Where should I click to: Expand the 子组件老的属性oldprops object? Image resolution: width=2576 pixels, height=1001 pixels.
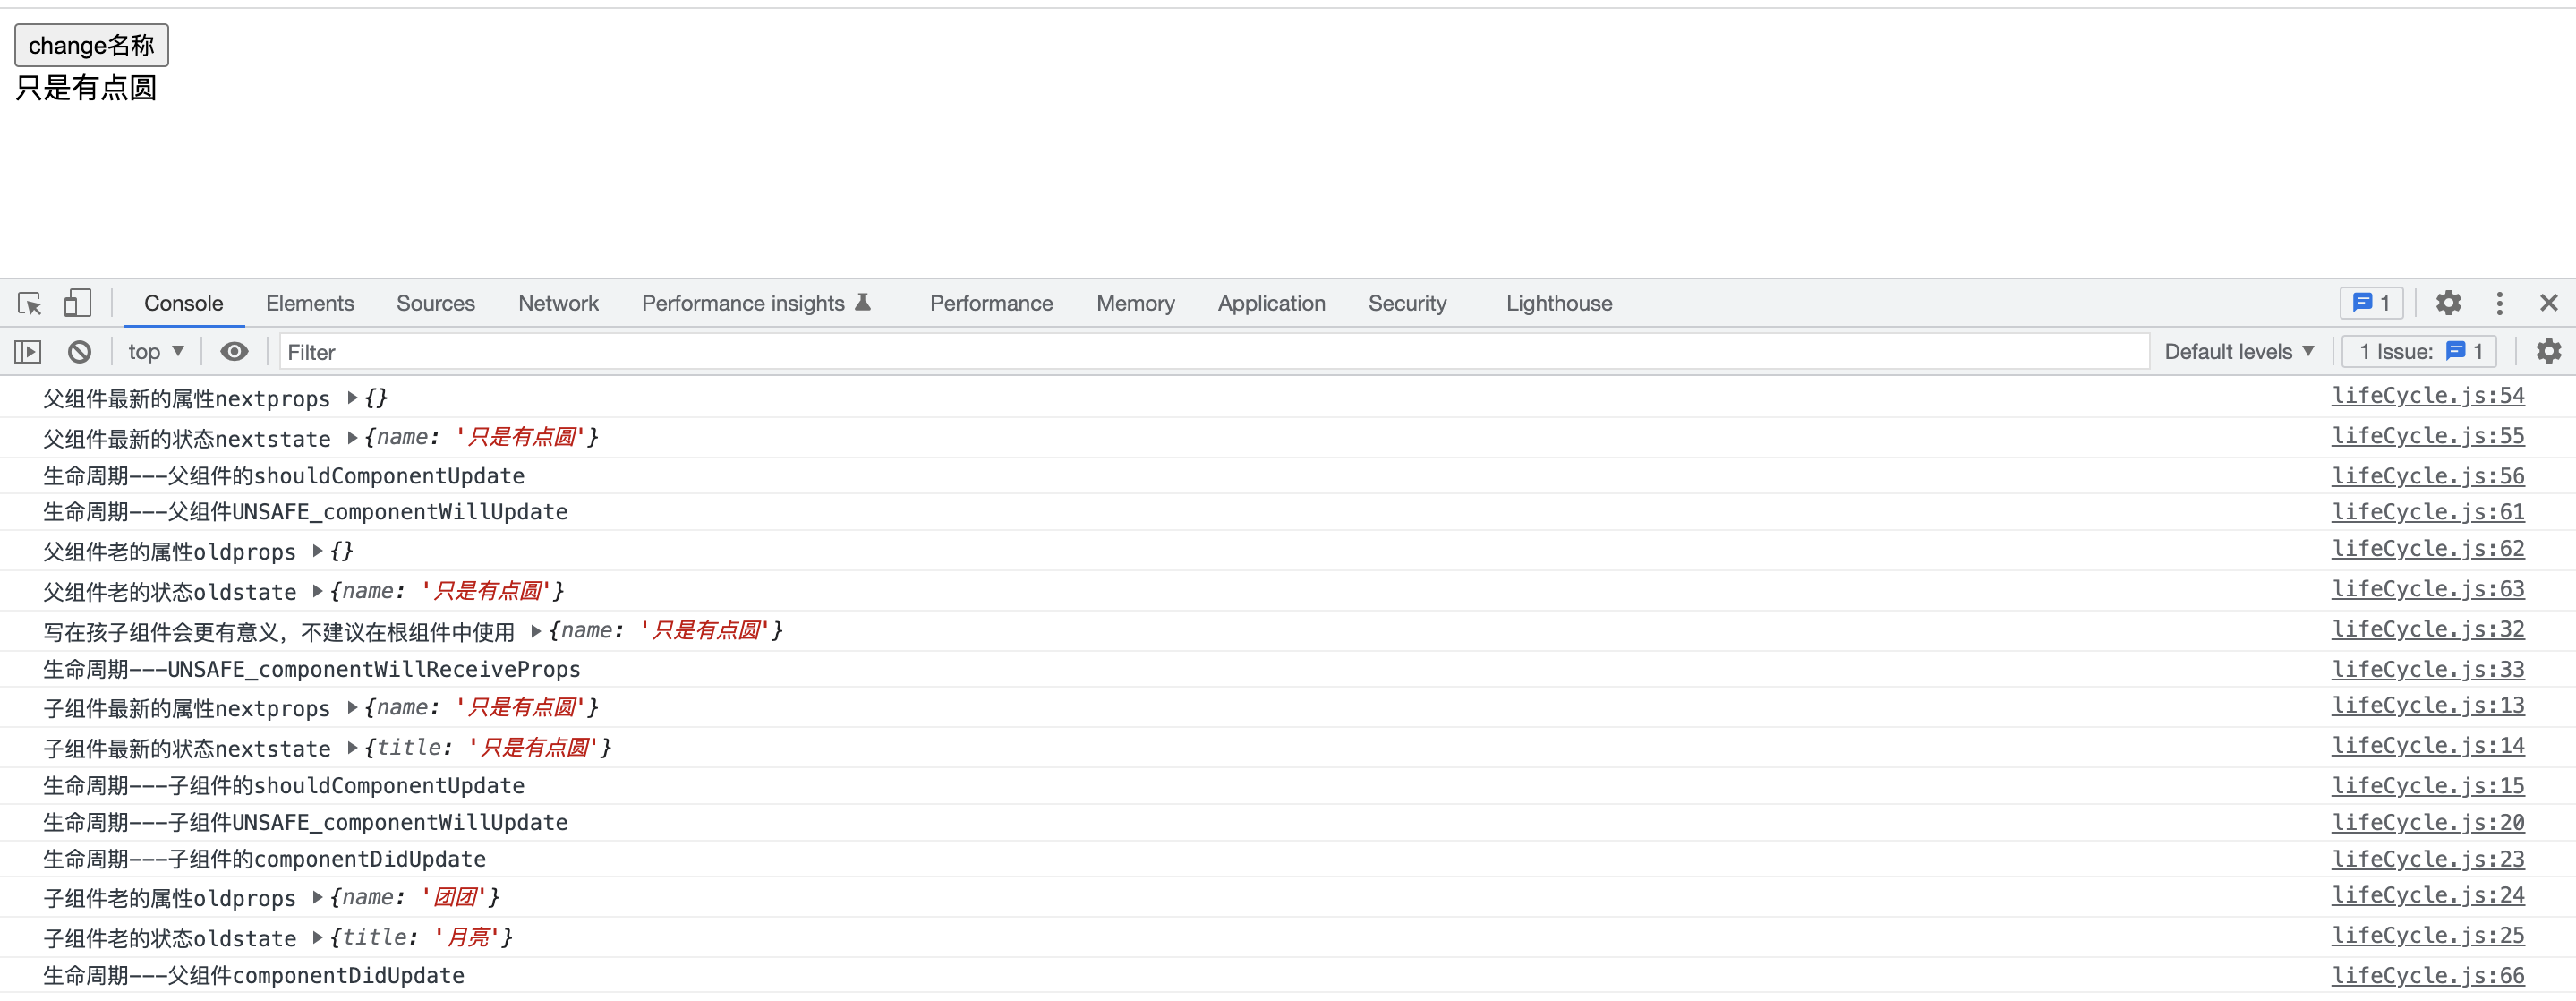tap(317, 898)
